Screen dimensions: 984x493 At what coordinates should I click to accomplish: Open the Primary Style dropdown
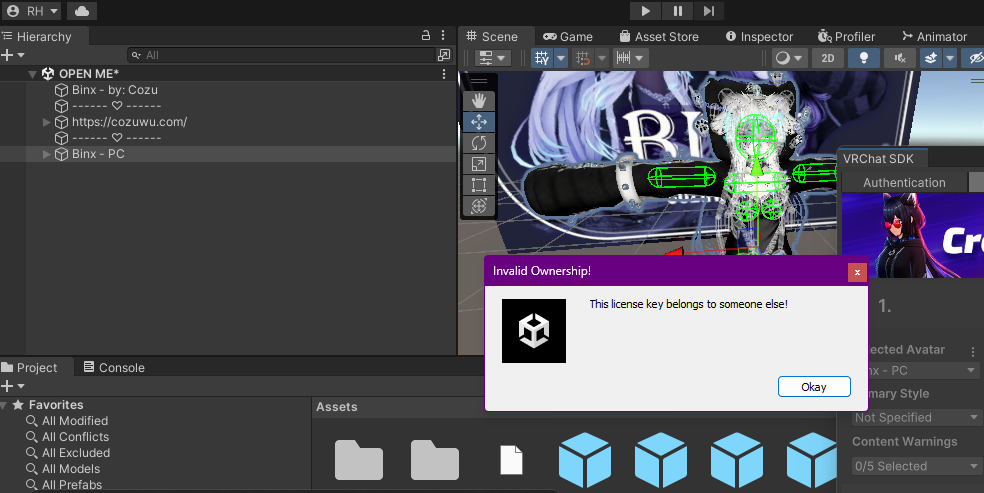point(916,417)
